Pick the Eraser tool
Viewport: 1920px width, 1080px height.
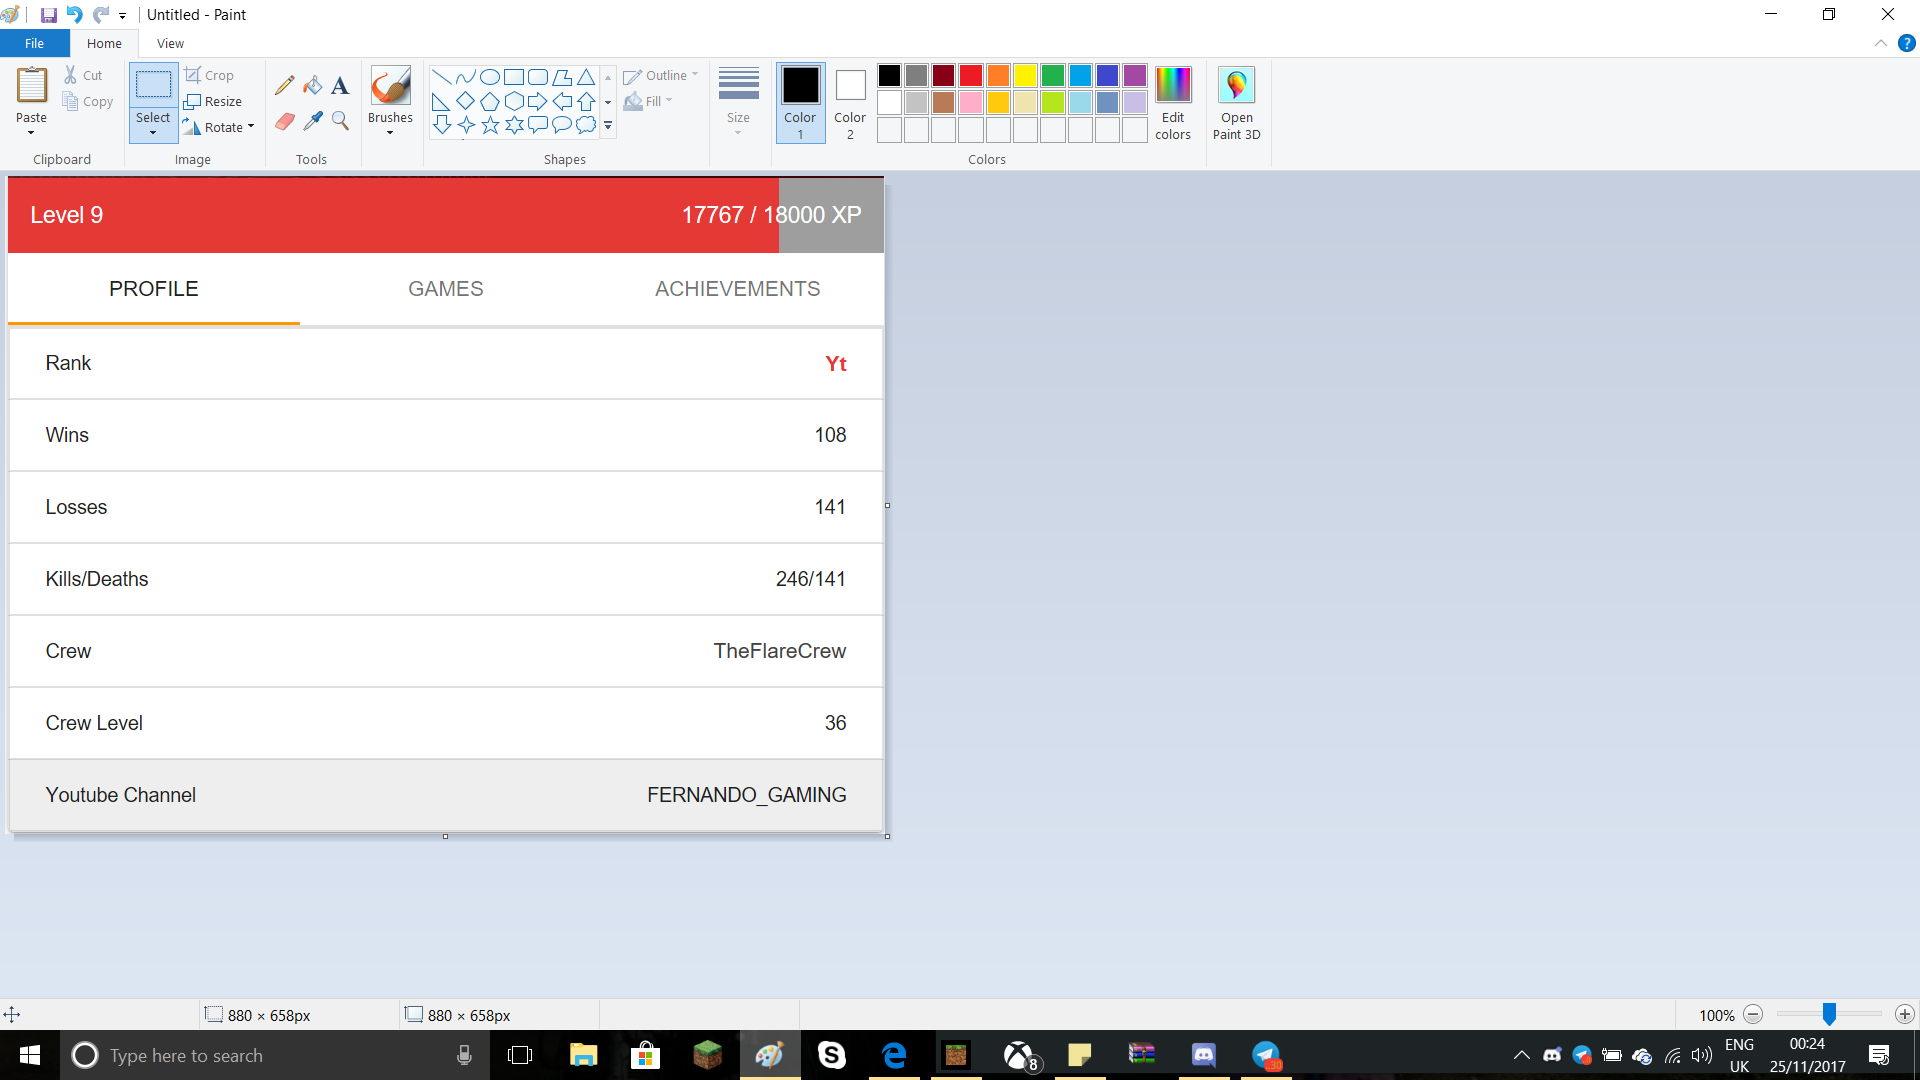[x=285, y=121]
